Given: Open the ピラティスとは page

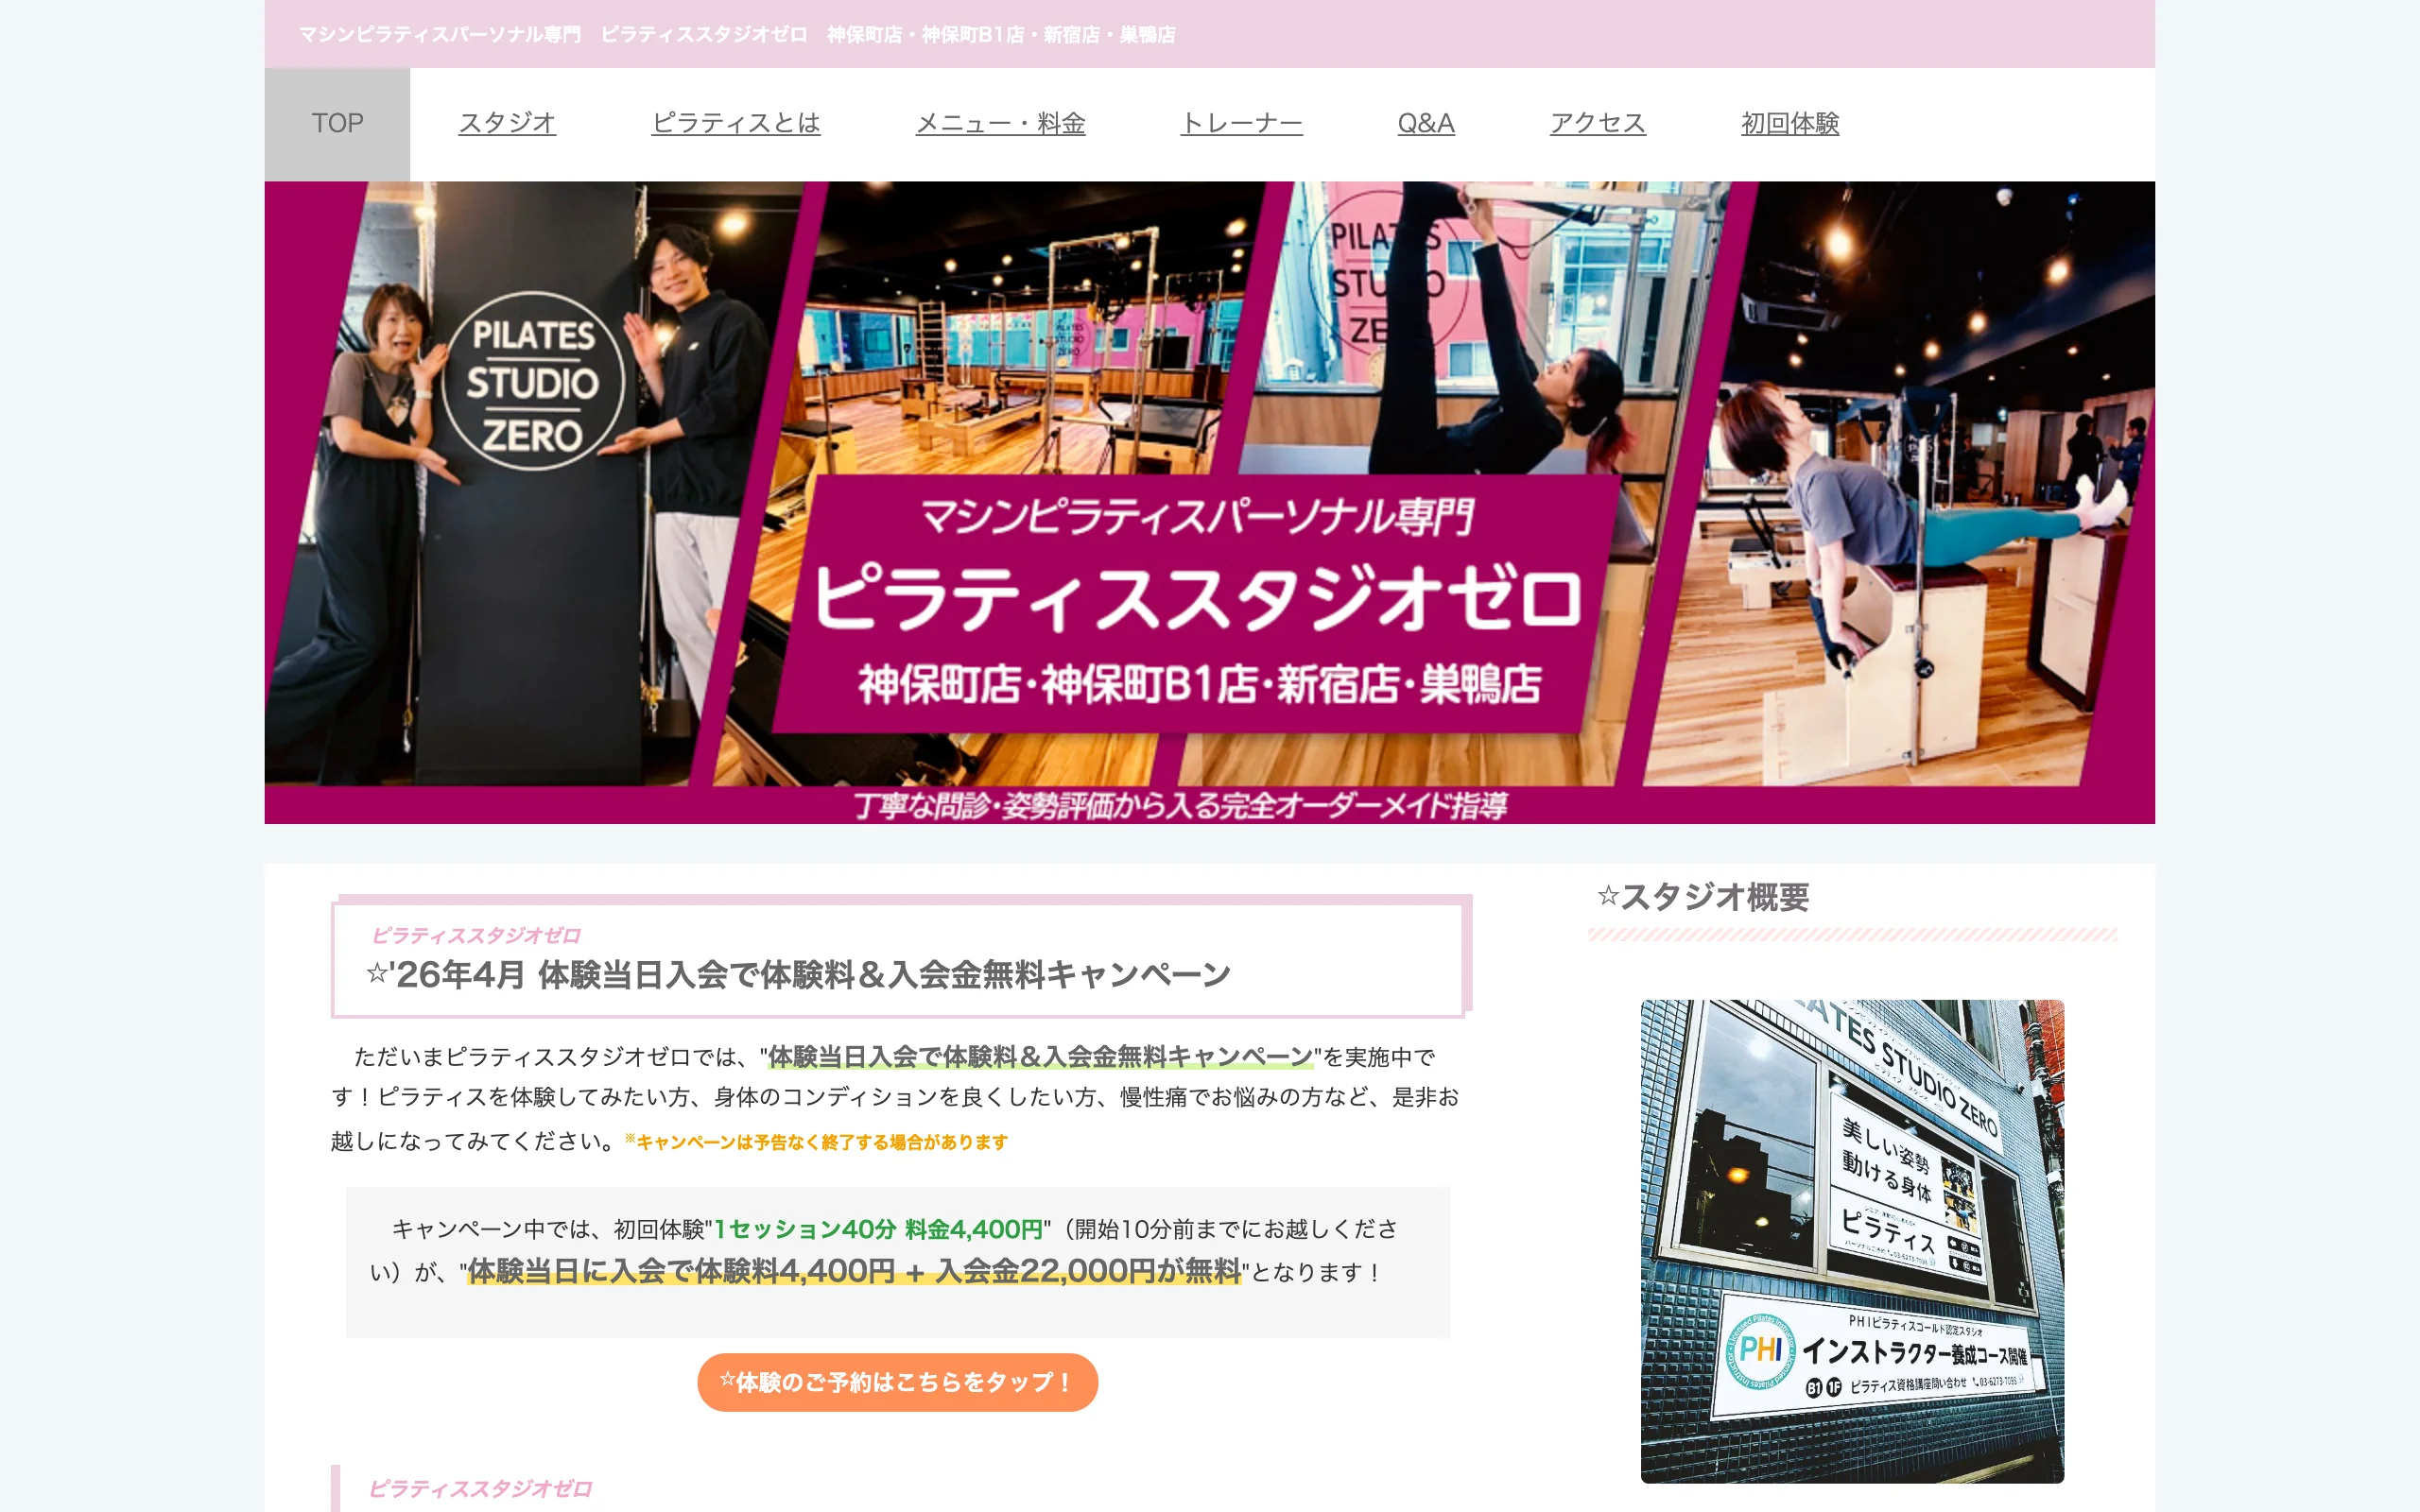Looking at the screenshot, I should coord(737,123).
